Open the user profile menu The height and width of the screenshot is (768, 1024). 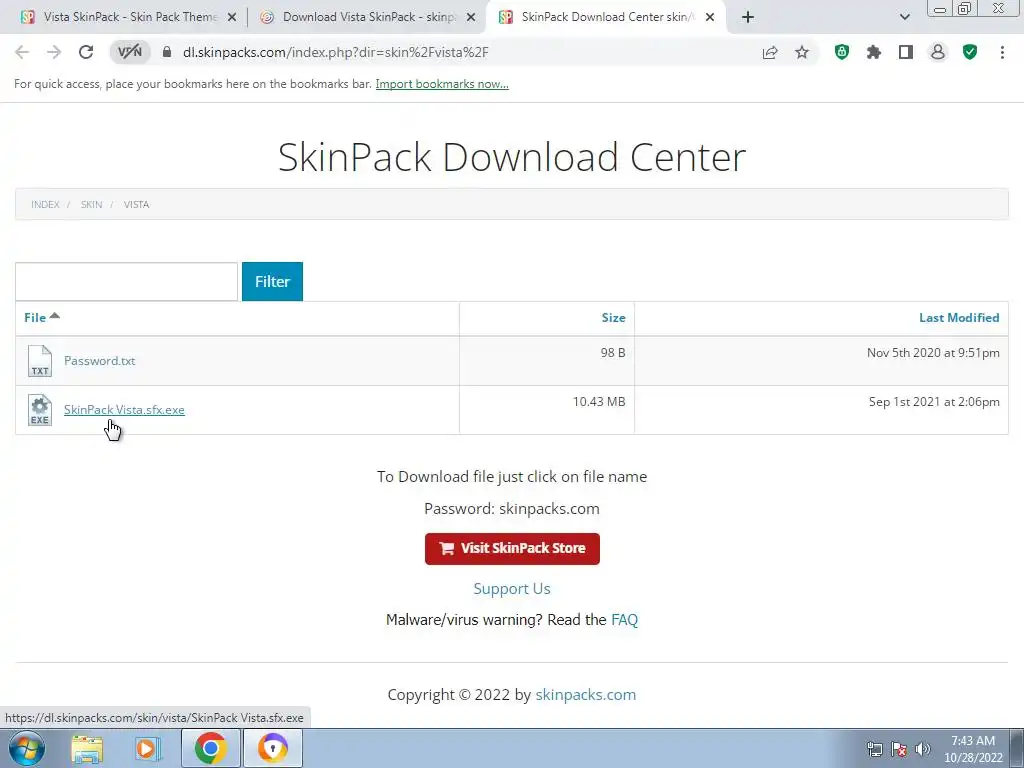coord(938,52)
